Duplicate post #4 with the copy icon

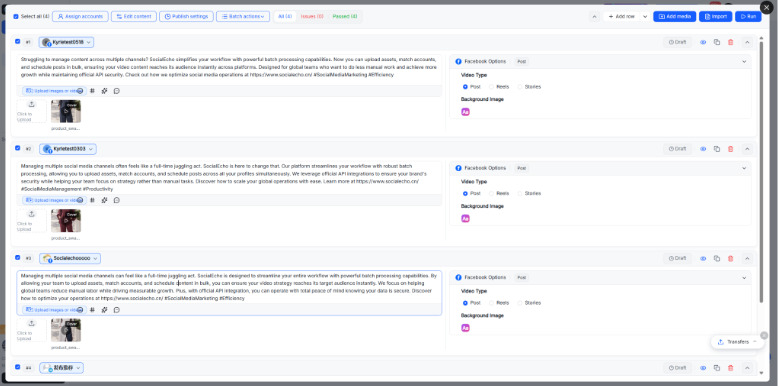[x=716, y=368]
